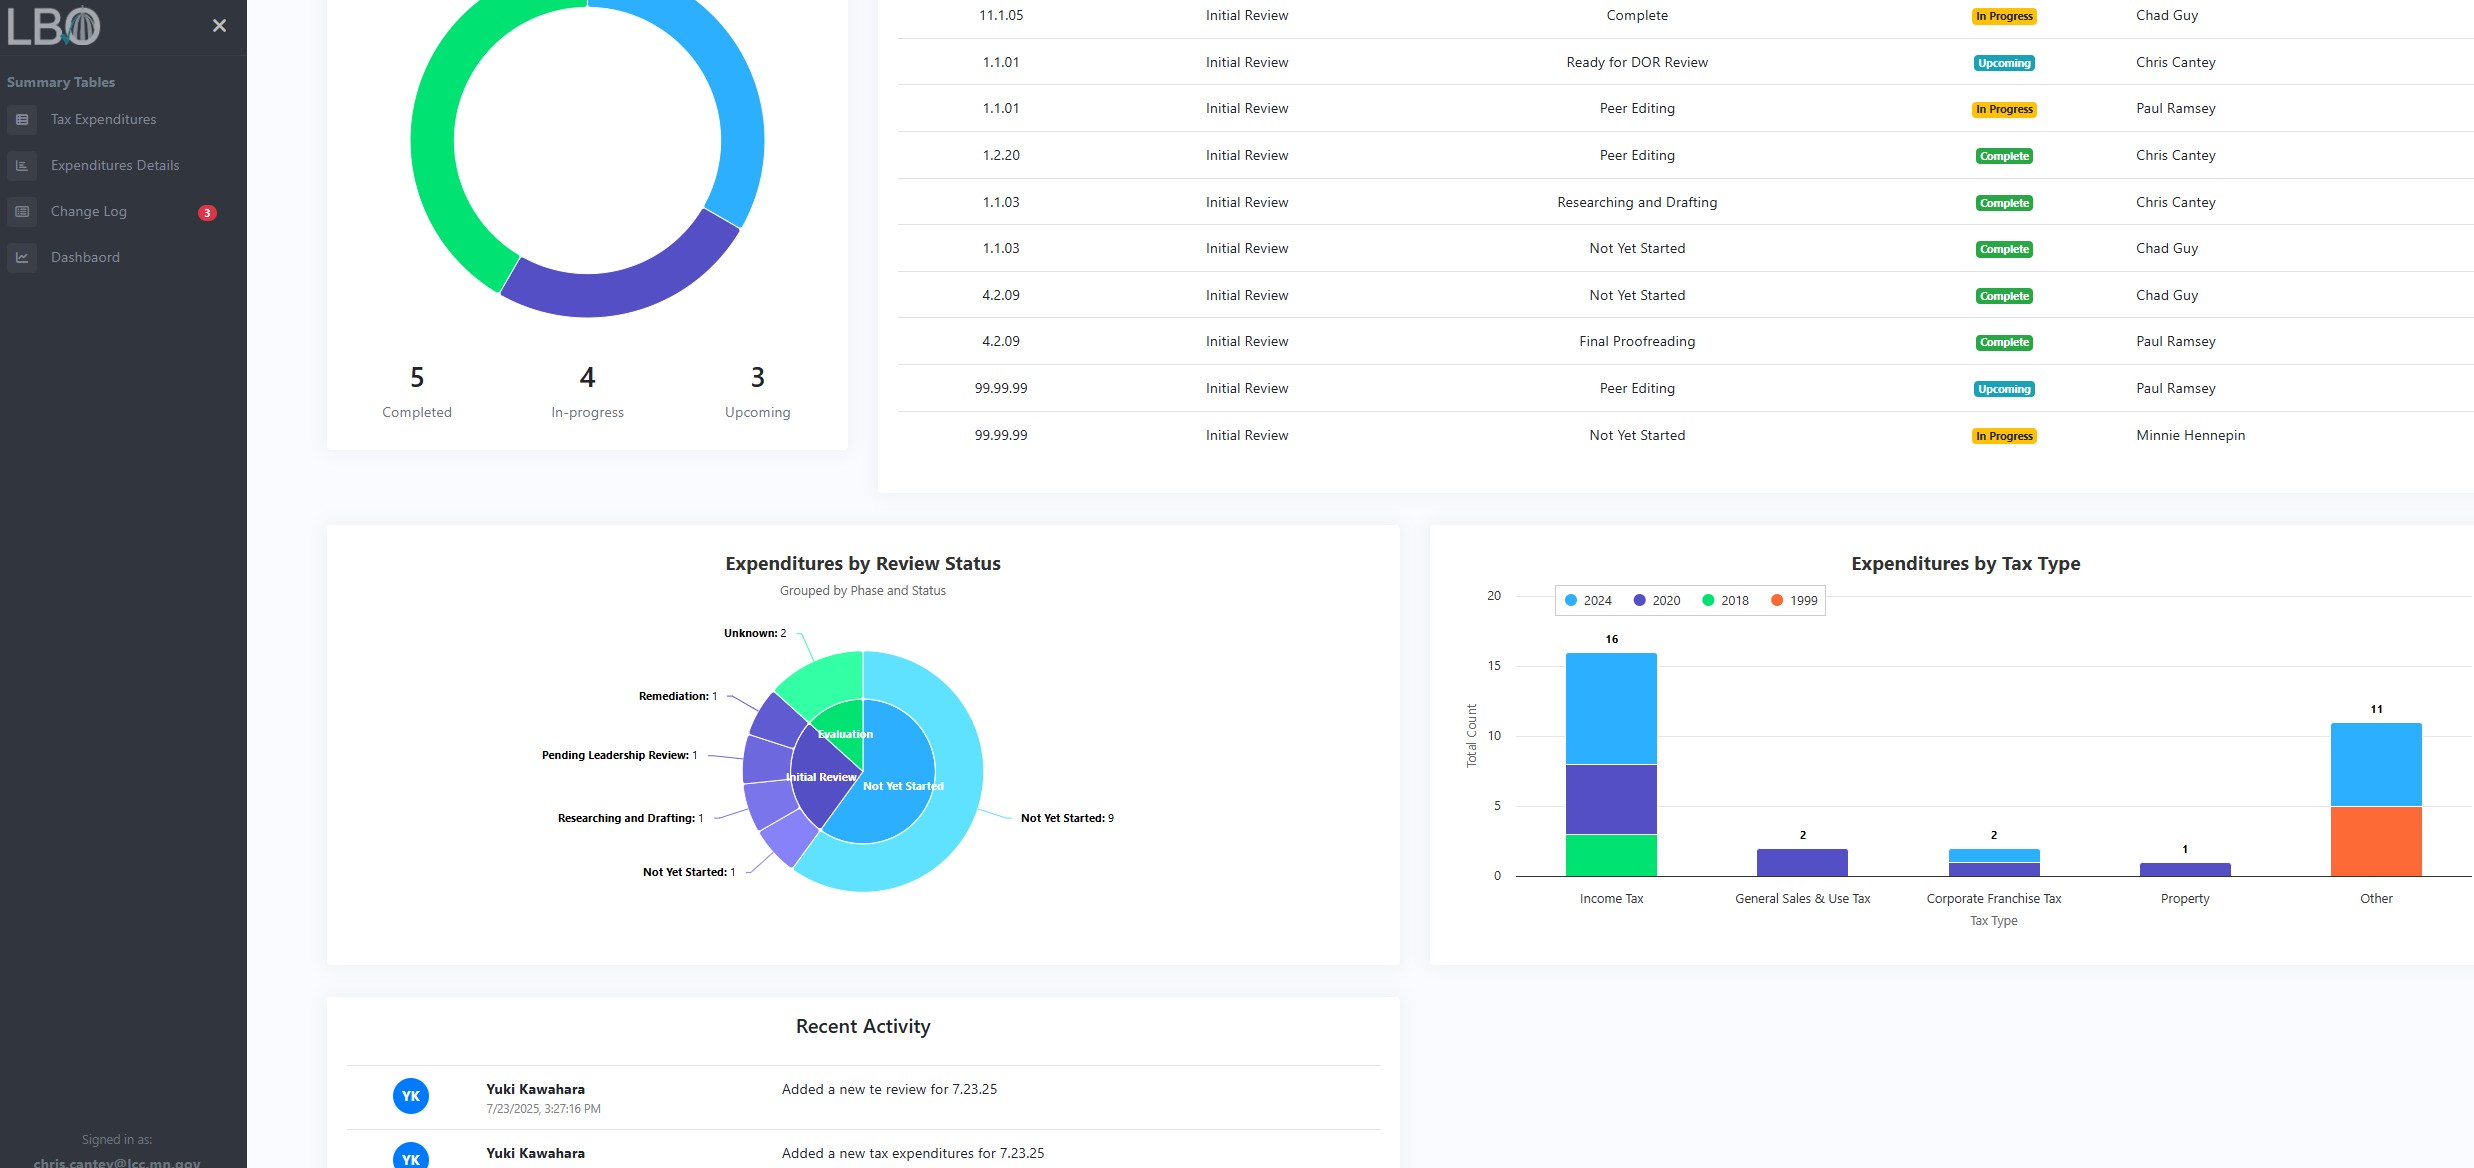Click the orange Other bar segment
This screenshot has width=2474, height=1168.
[x=2376, y=841]
